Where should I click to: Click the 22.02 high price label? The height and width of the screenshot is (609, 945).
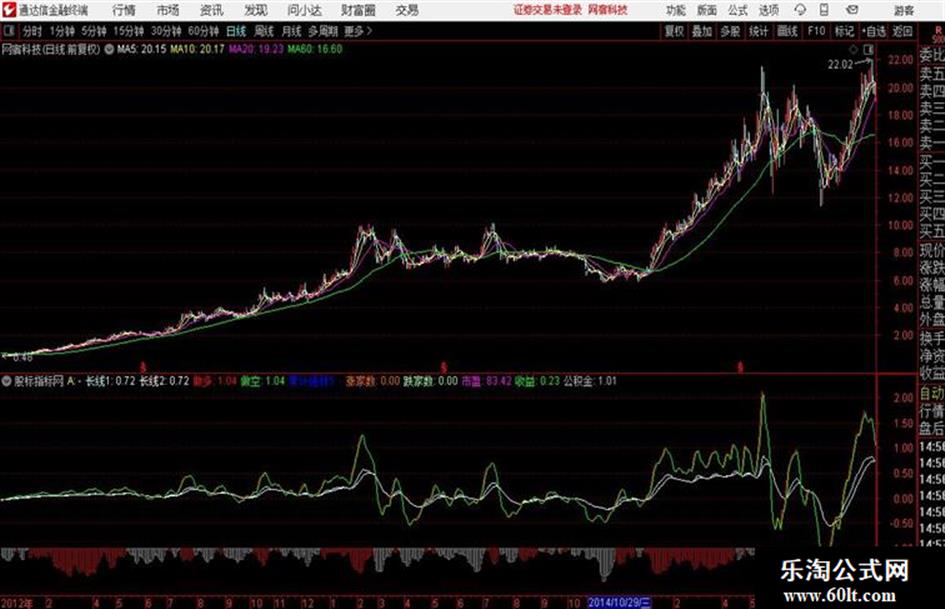click(x=840, y=65)
